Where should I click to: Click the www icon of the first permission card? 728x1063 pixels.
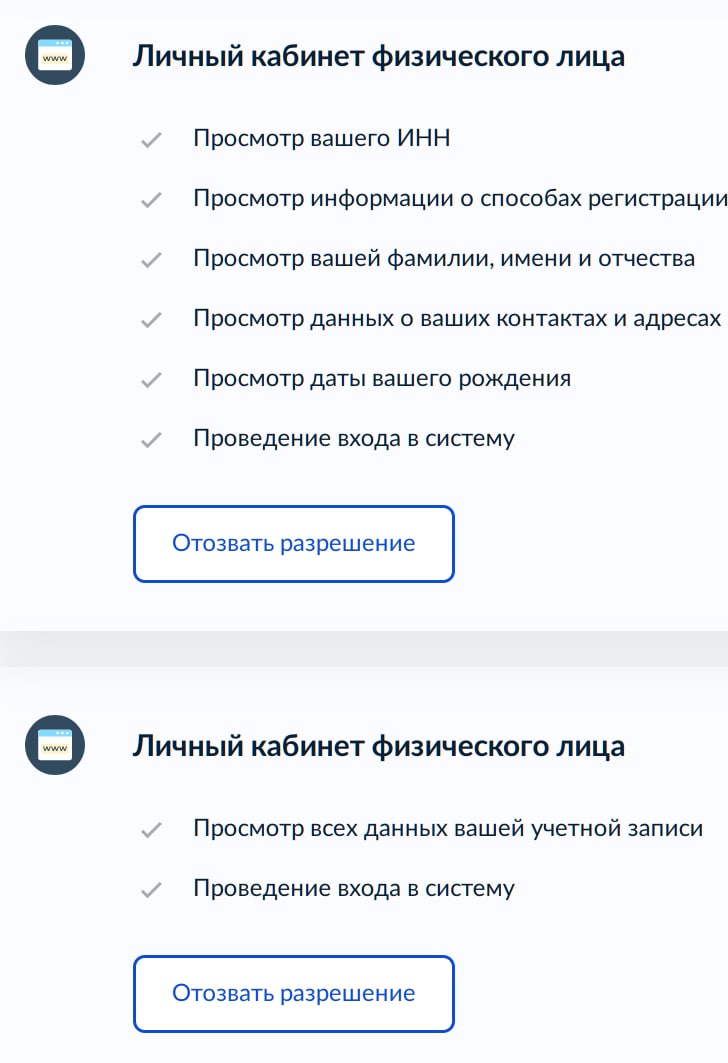[55, 55]
